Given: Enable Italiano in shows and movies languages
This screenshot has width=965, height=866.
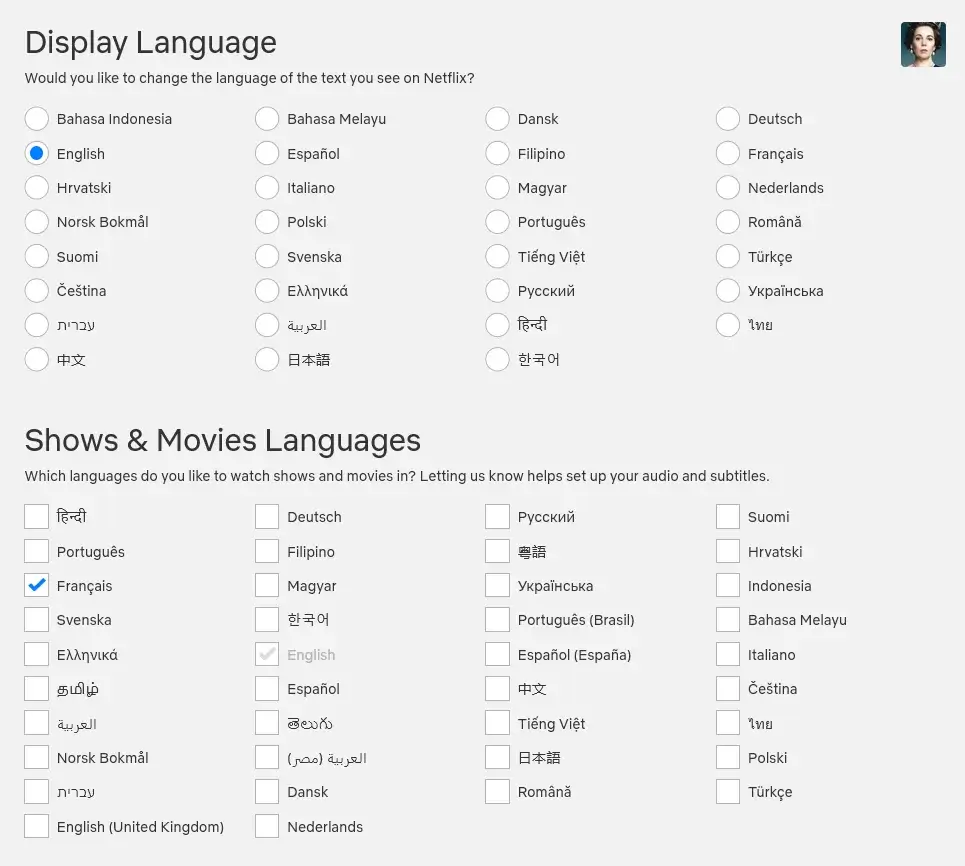Looking at the screenshot, I should (x=728, y=654).
